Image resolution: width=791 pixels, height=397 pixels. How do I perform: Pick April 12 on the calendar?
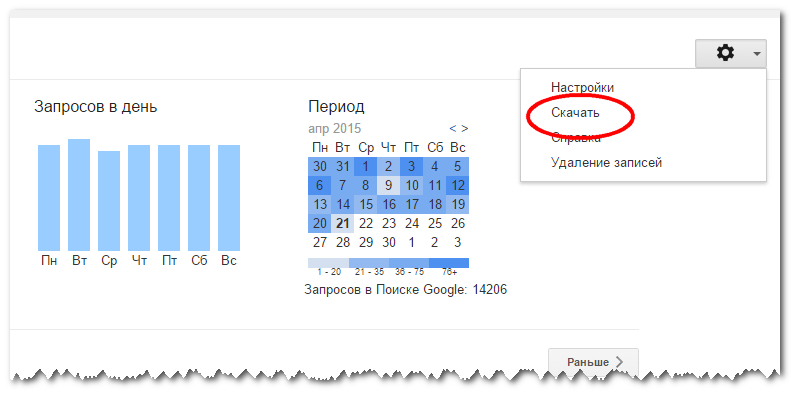coord(458,185)
